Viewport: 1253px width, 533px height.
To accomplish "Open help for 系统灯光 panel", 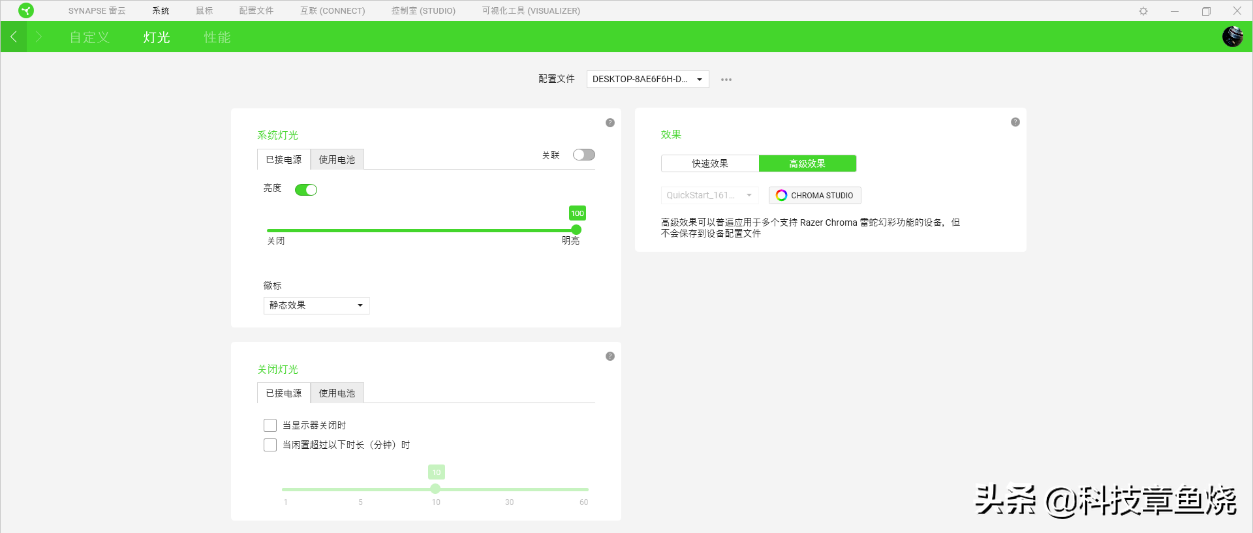I will point(610,122).
